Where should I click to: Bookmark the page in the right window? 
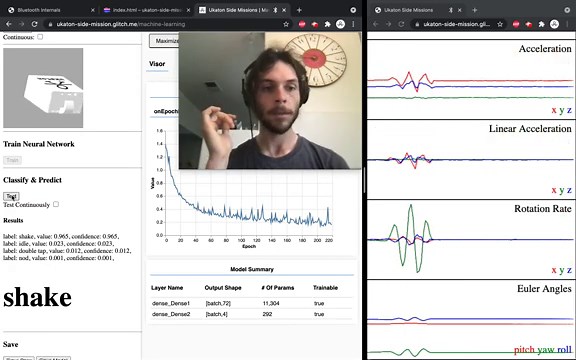[x=500, y=24]
